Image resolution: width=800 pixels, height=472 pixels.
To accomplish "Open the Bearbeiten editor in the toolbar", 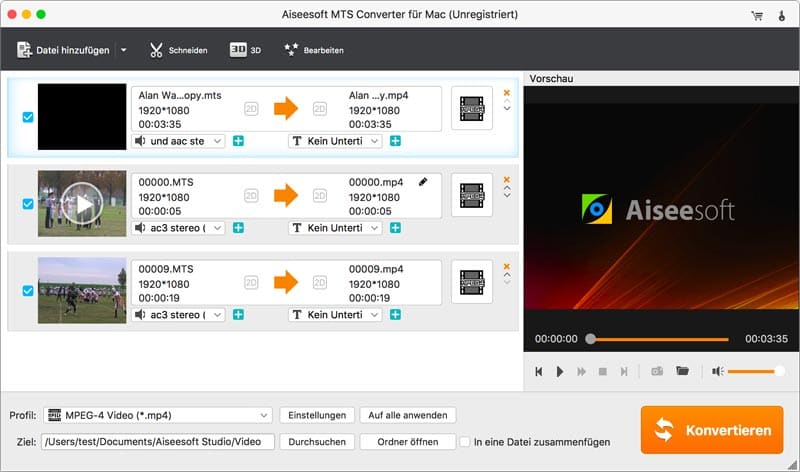I will pyautogui.click(x=314, y=49).
